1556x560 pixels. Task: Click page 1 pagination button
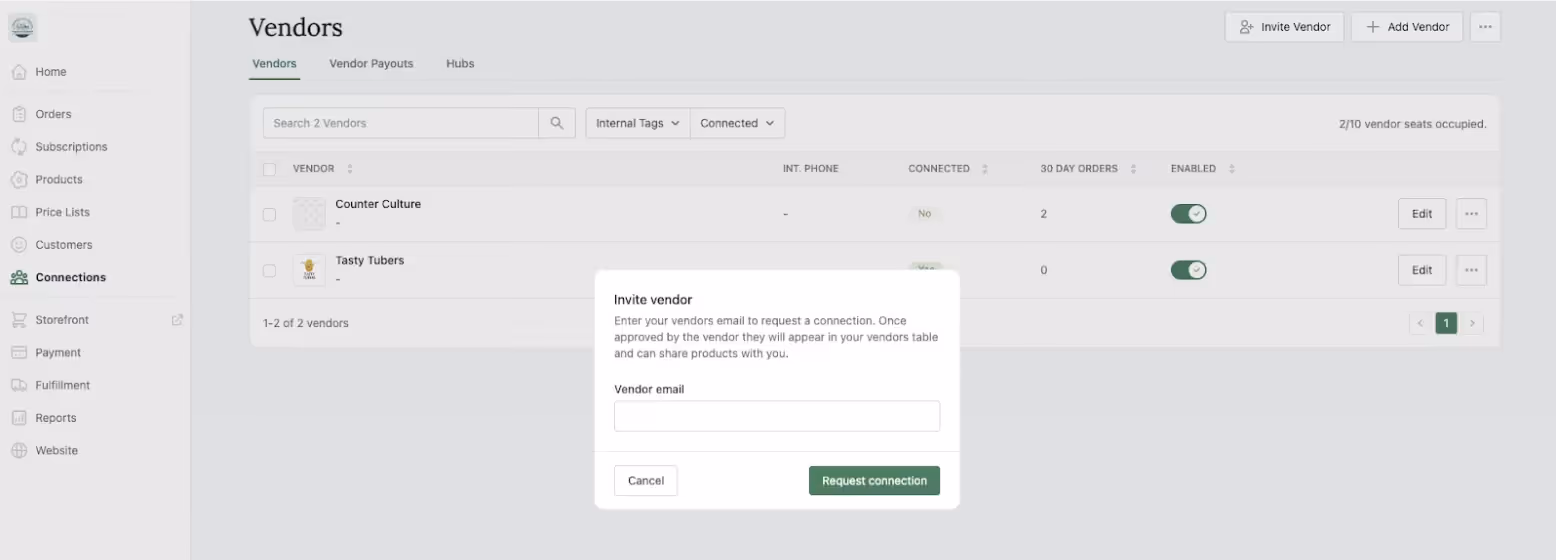(x=1446, y=323)
